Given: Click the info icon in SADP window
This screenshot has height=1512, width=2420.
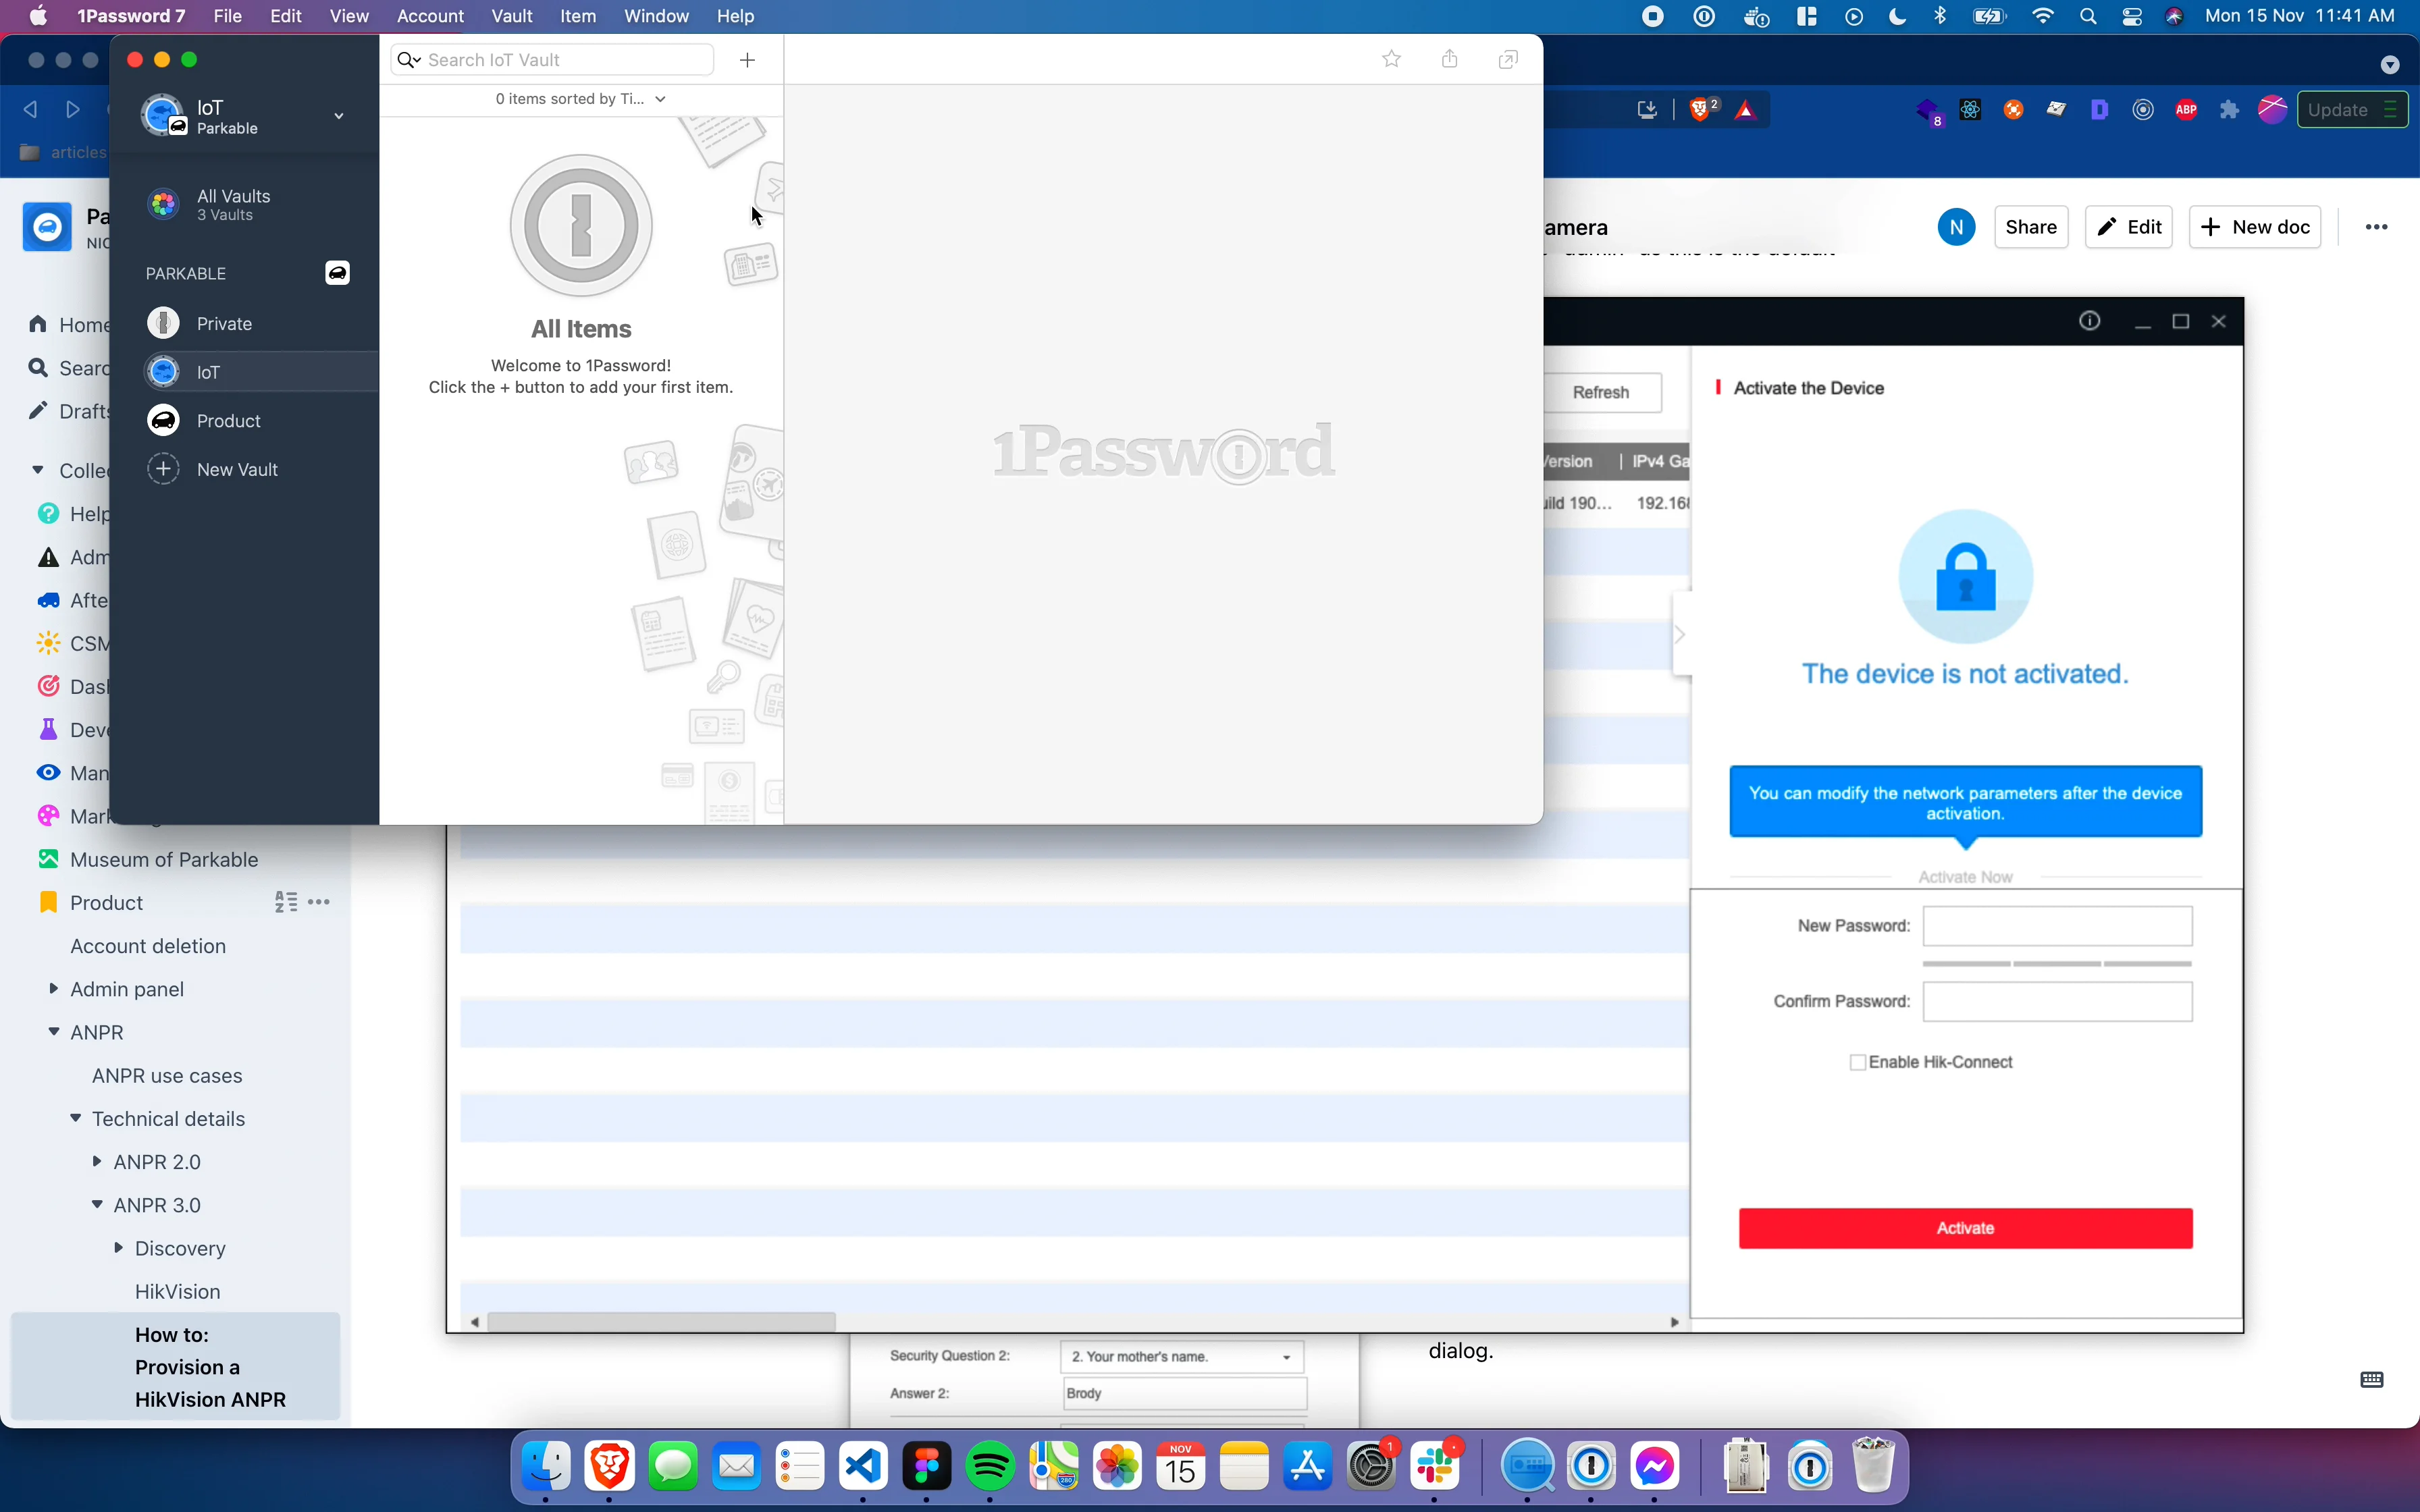Looking at the screenshot, I should 2089,321.
